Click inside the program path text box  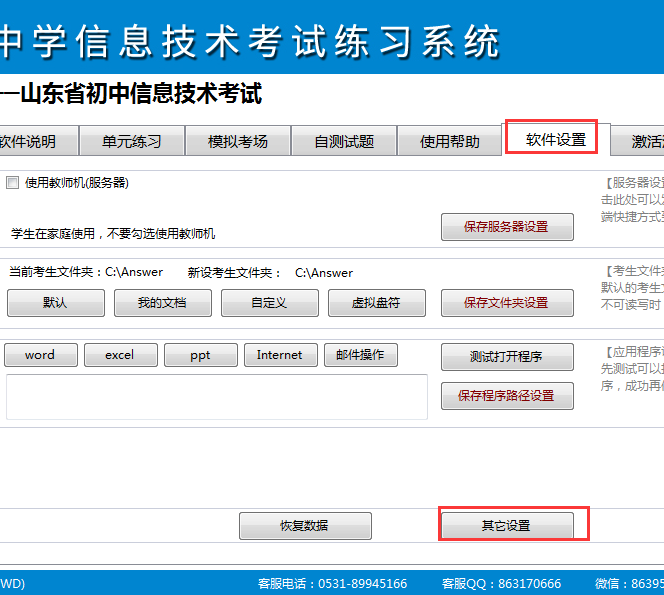(216, 397)
